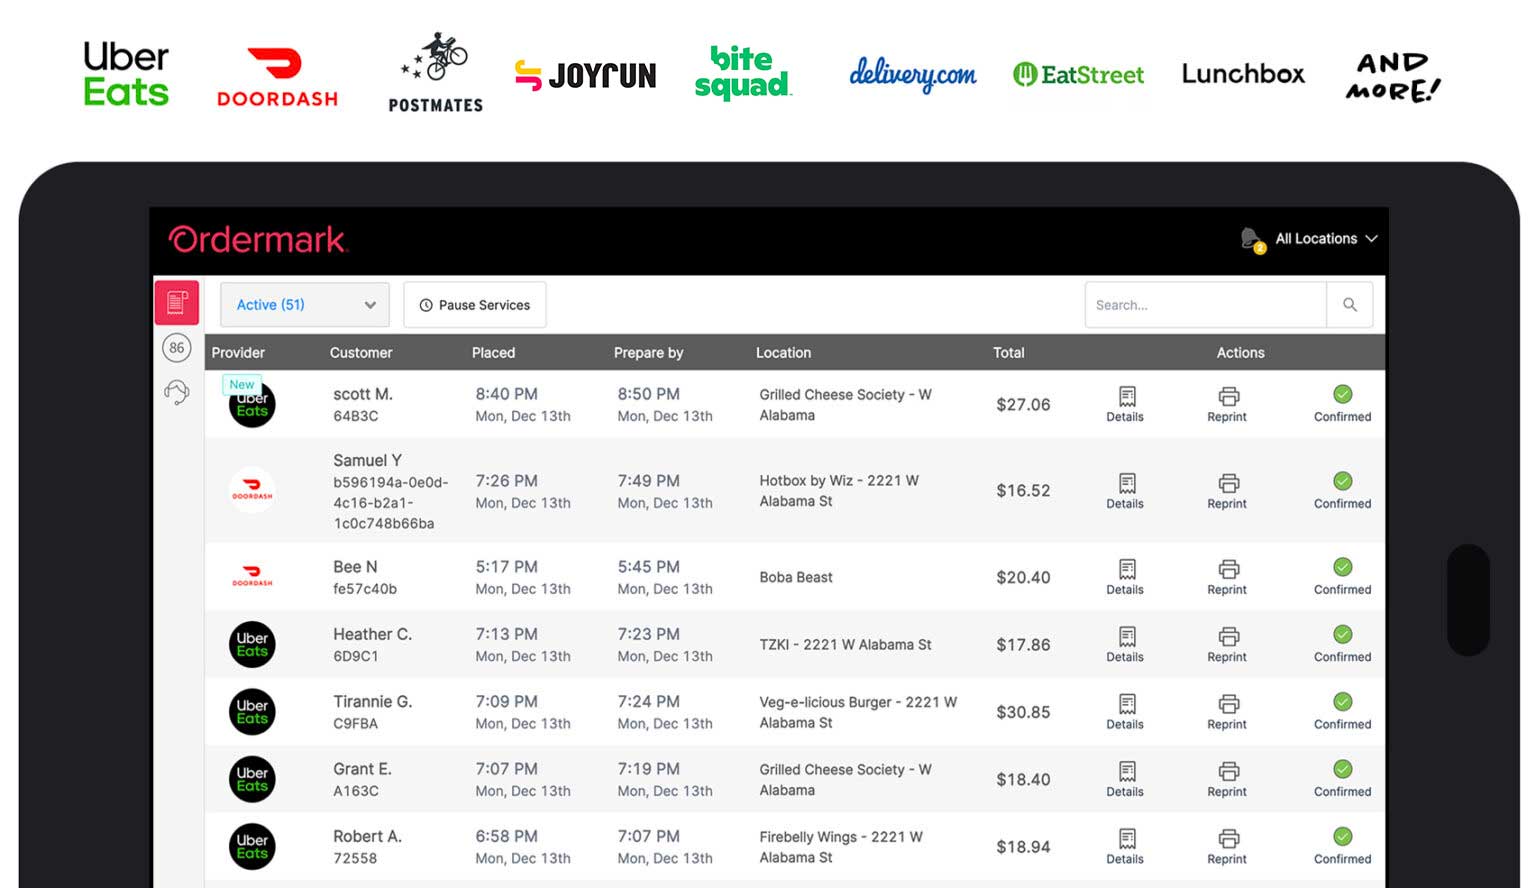The width and height of the screenshot is (1536, 888).
Task: Open the Active (51) filter dropdown
Action: (305, 305)
